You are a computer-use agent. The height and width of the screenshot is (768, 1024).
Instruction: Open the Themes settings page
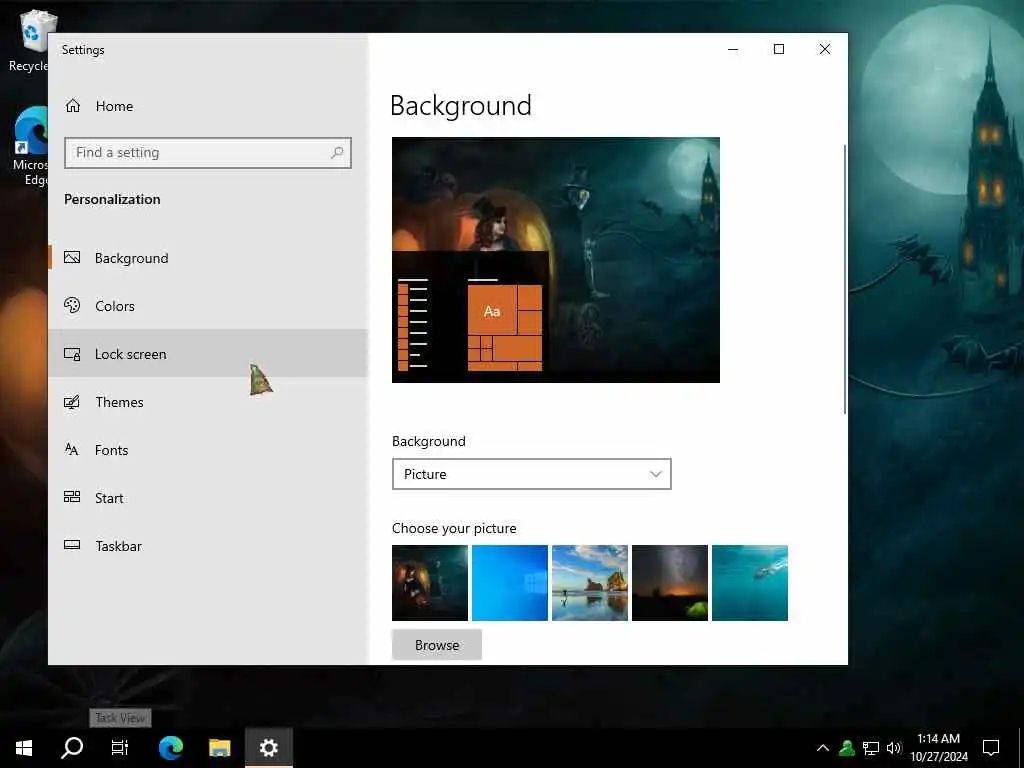click(x=208, y=402)
